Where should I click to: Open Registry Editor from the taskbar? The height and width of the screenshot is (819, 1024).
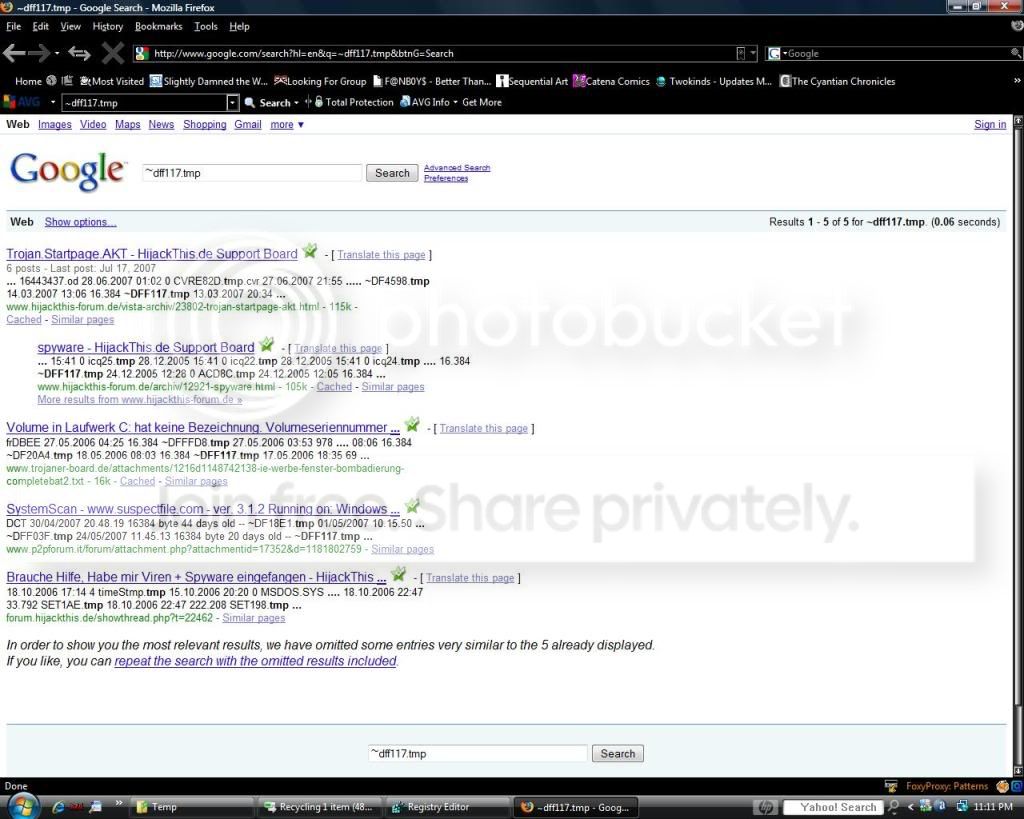pos(438,807)
